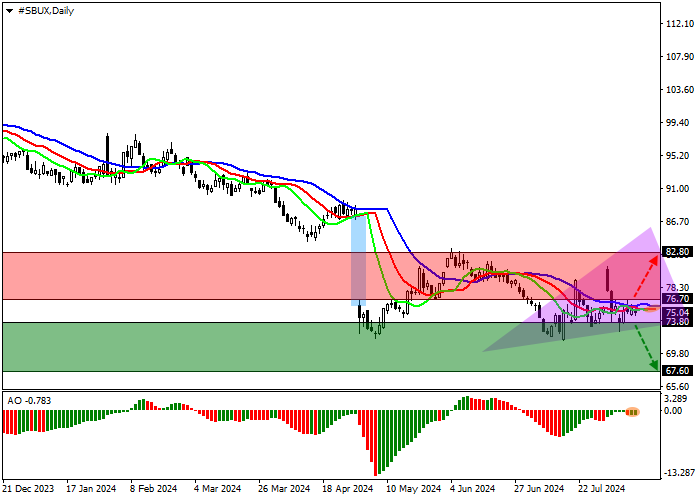The width and height of the screenshot is (700, 500).
Task: Select the -13.287 oscillator scale value
Action: click(679, 473)
